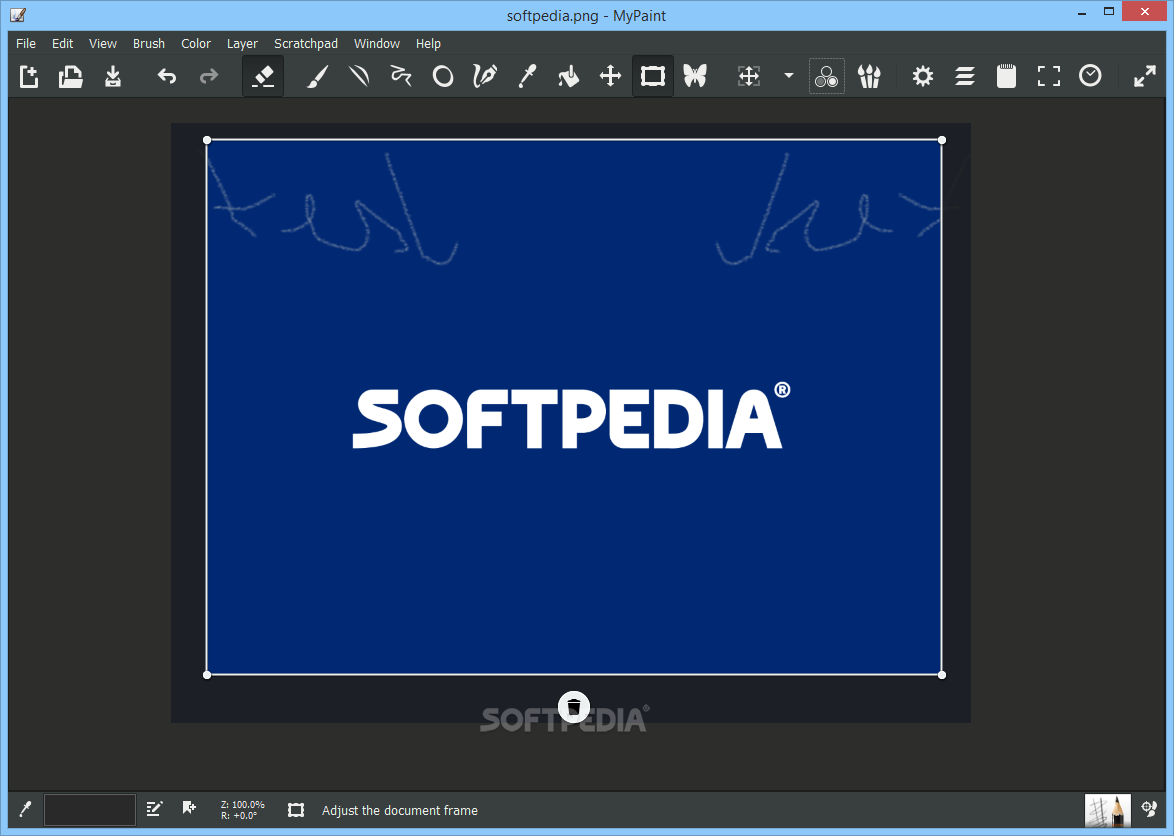
Task: Click the frame mode icon in status bar
Action: (x=296, y=810)
